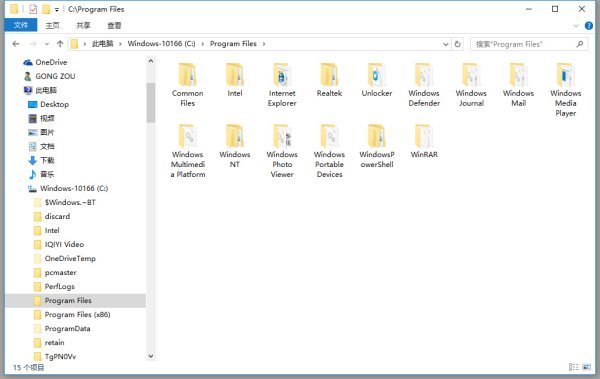Open the Intel folder in file pane
The height and width of the screenshot is (379, 600).
235,80
